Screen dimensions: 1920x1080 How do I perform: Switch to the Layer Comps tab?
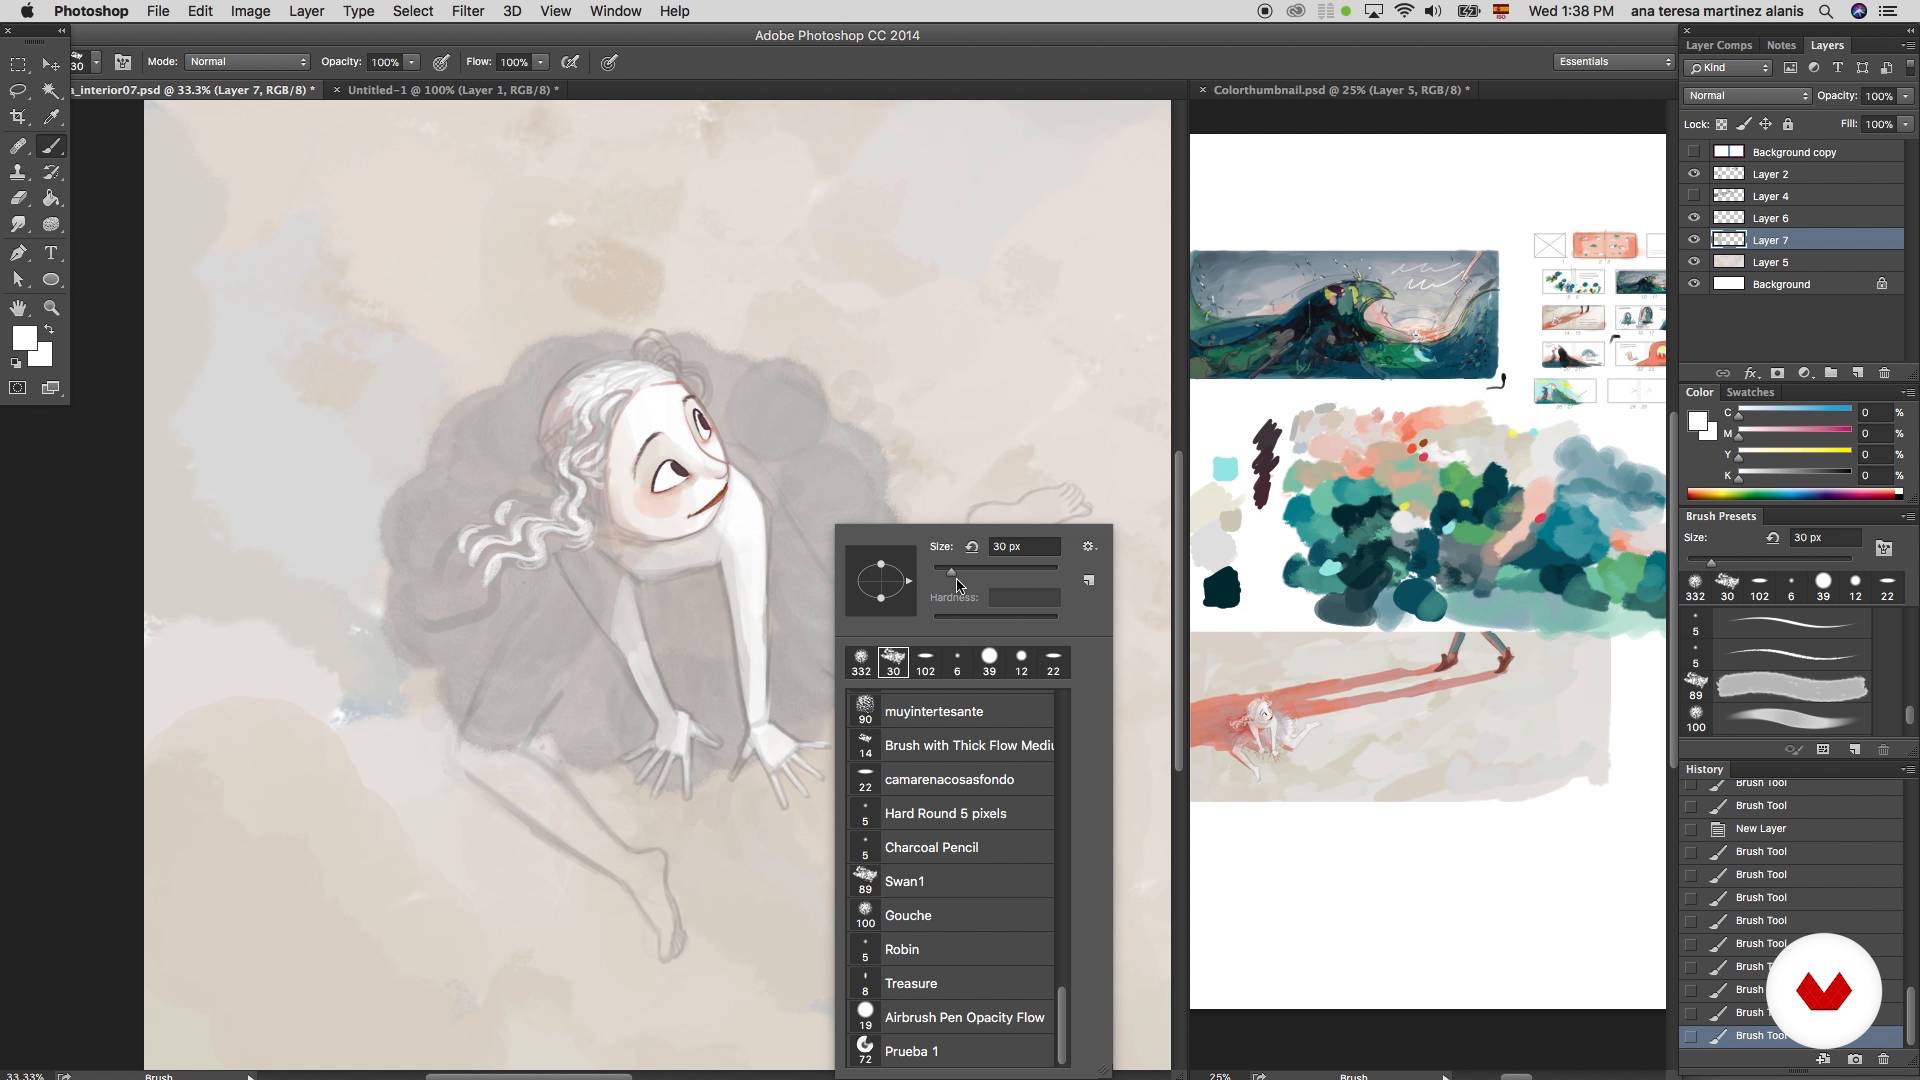[x=1718, y=45]
